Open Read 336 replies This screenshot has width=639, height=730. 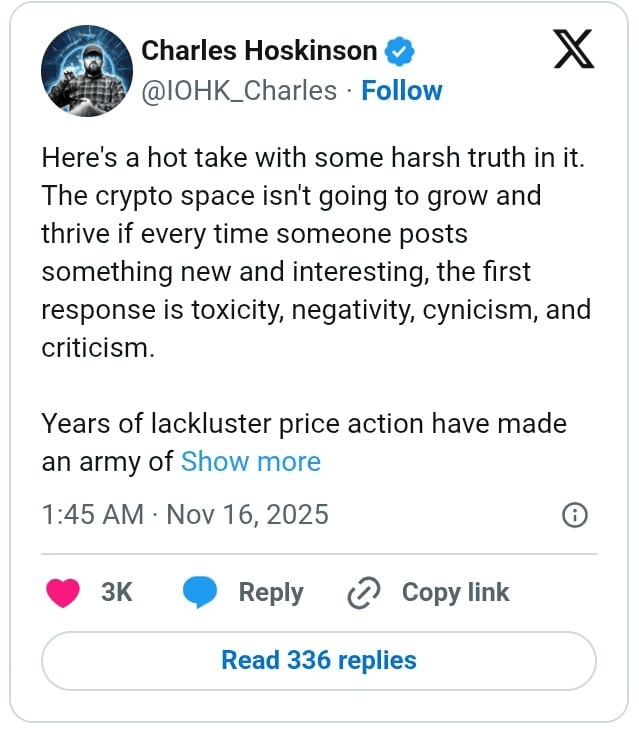tap(319, 660)
